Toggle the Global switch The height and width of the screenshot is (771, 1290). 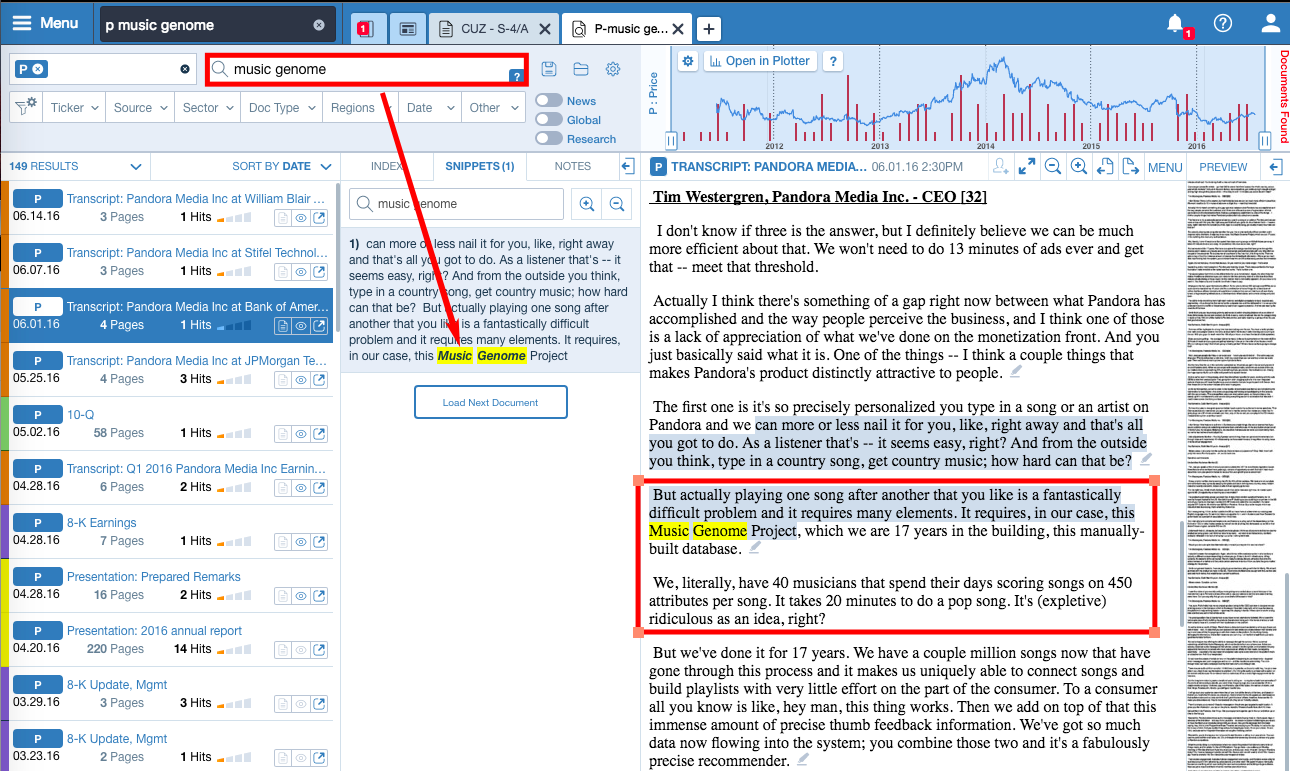pos(548,120)
